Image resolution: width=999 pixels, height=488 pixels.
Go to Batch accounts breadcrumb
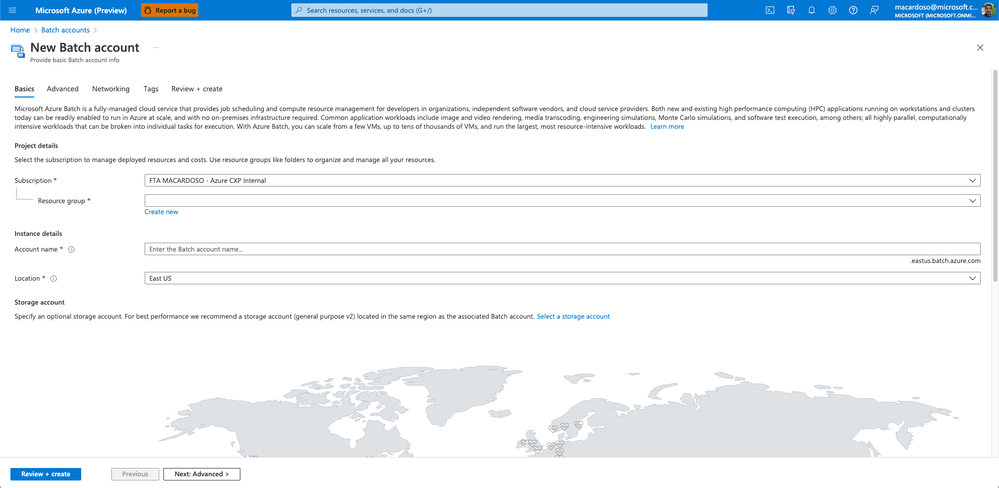point(66,30)
